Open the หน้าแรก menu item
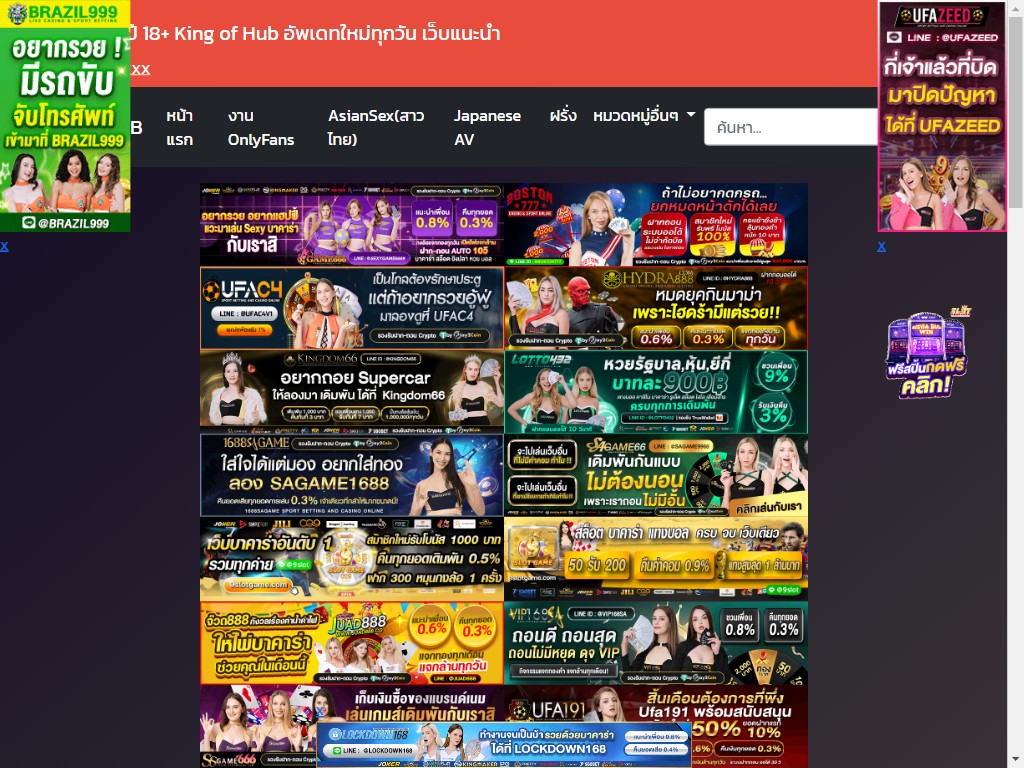The width and height of the screenshot is (1024, 768). click(x=179, y=127)
